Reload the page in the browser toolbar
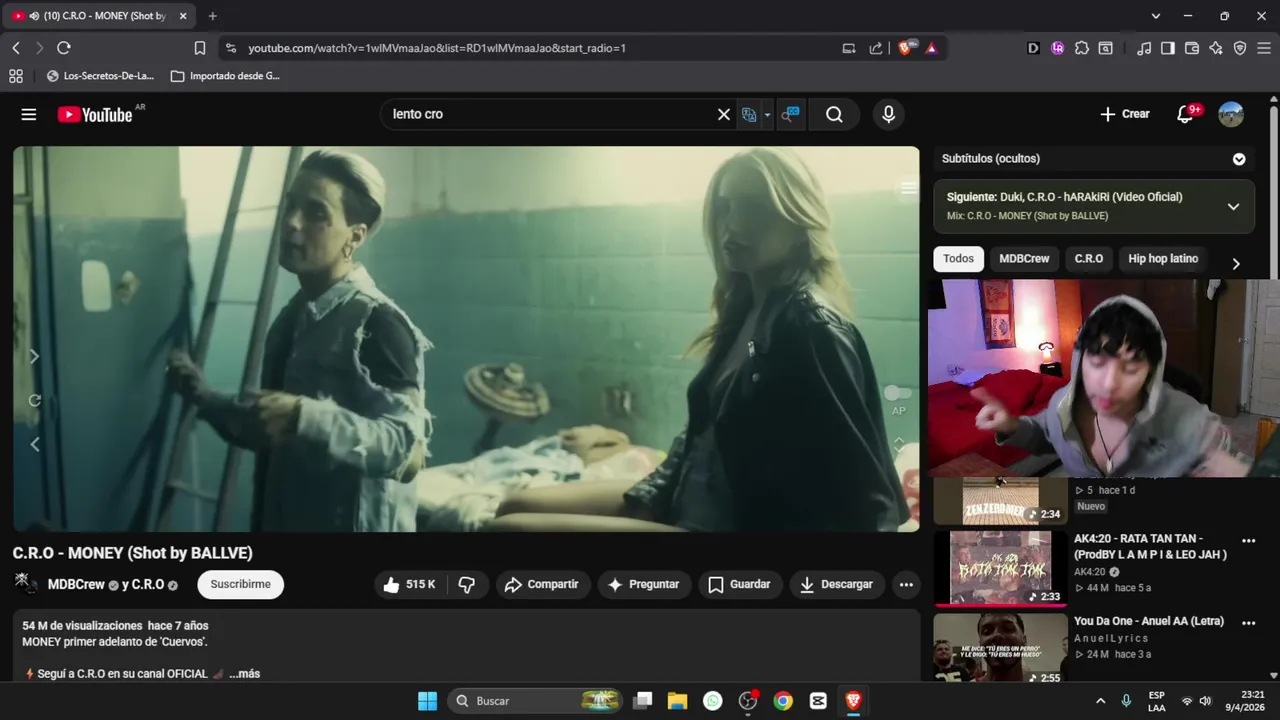Screen dimensions: 1280x720 (64, 48)
